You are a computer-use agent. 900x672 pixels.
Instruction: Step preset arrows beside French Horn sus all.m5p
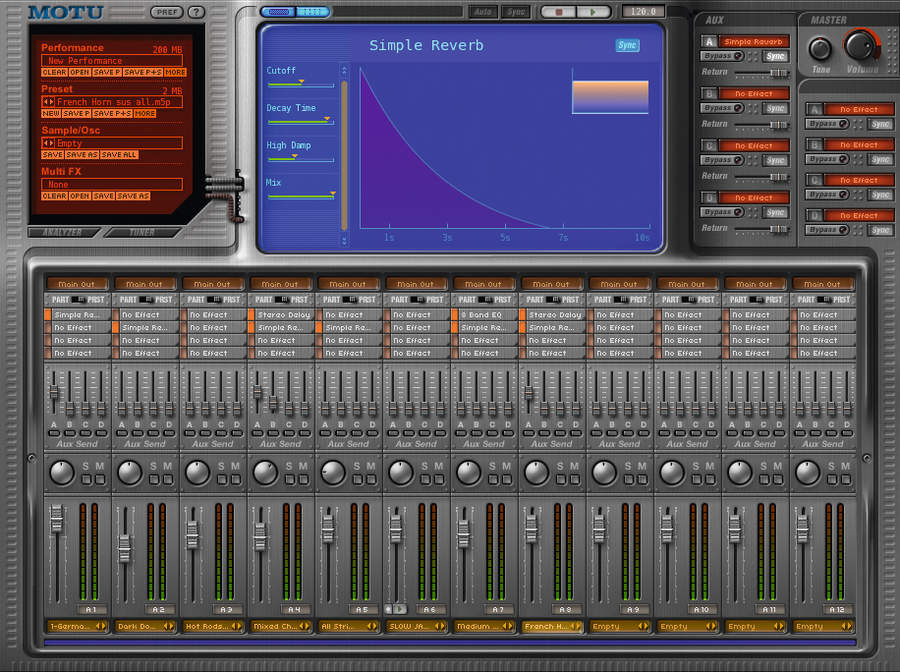(48, 102)
